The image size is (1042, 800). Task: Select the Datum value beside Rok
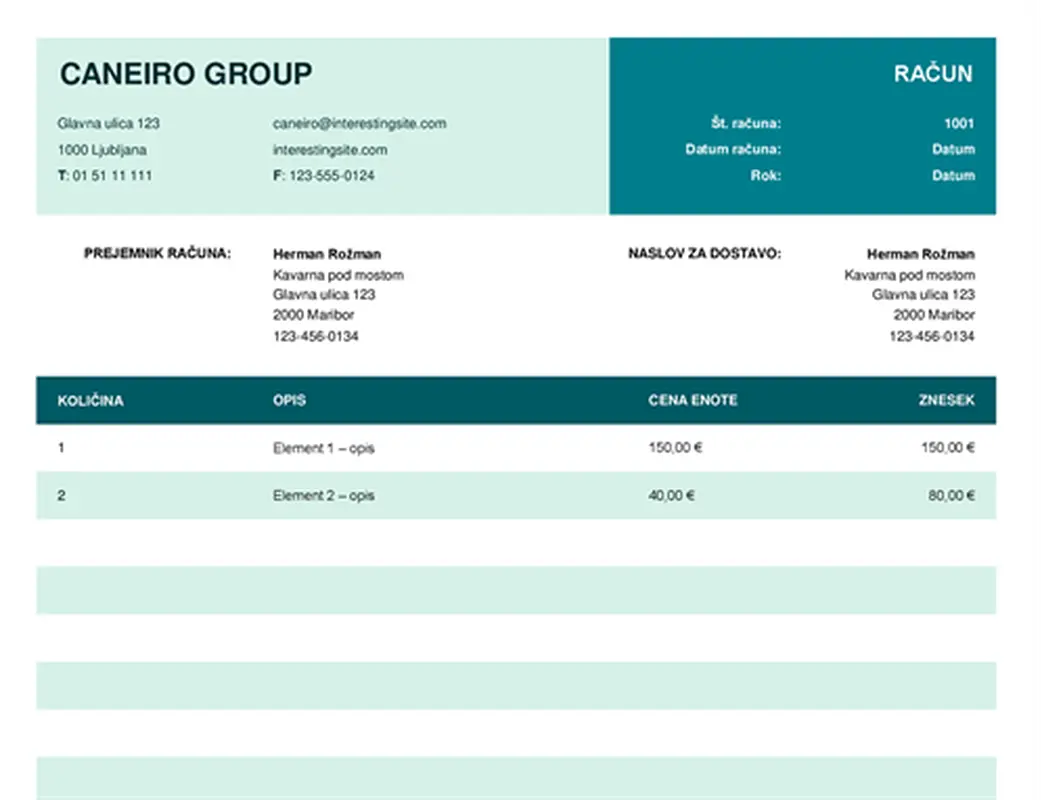(953, 175)
